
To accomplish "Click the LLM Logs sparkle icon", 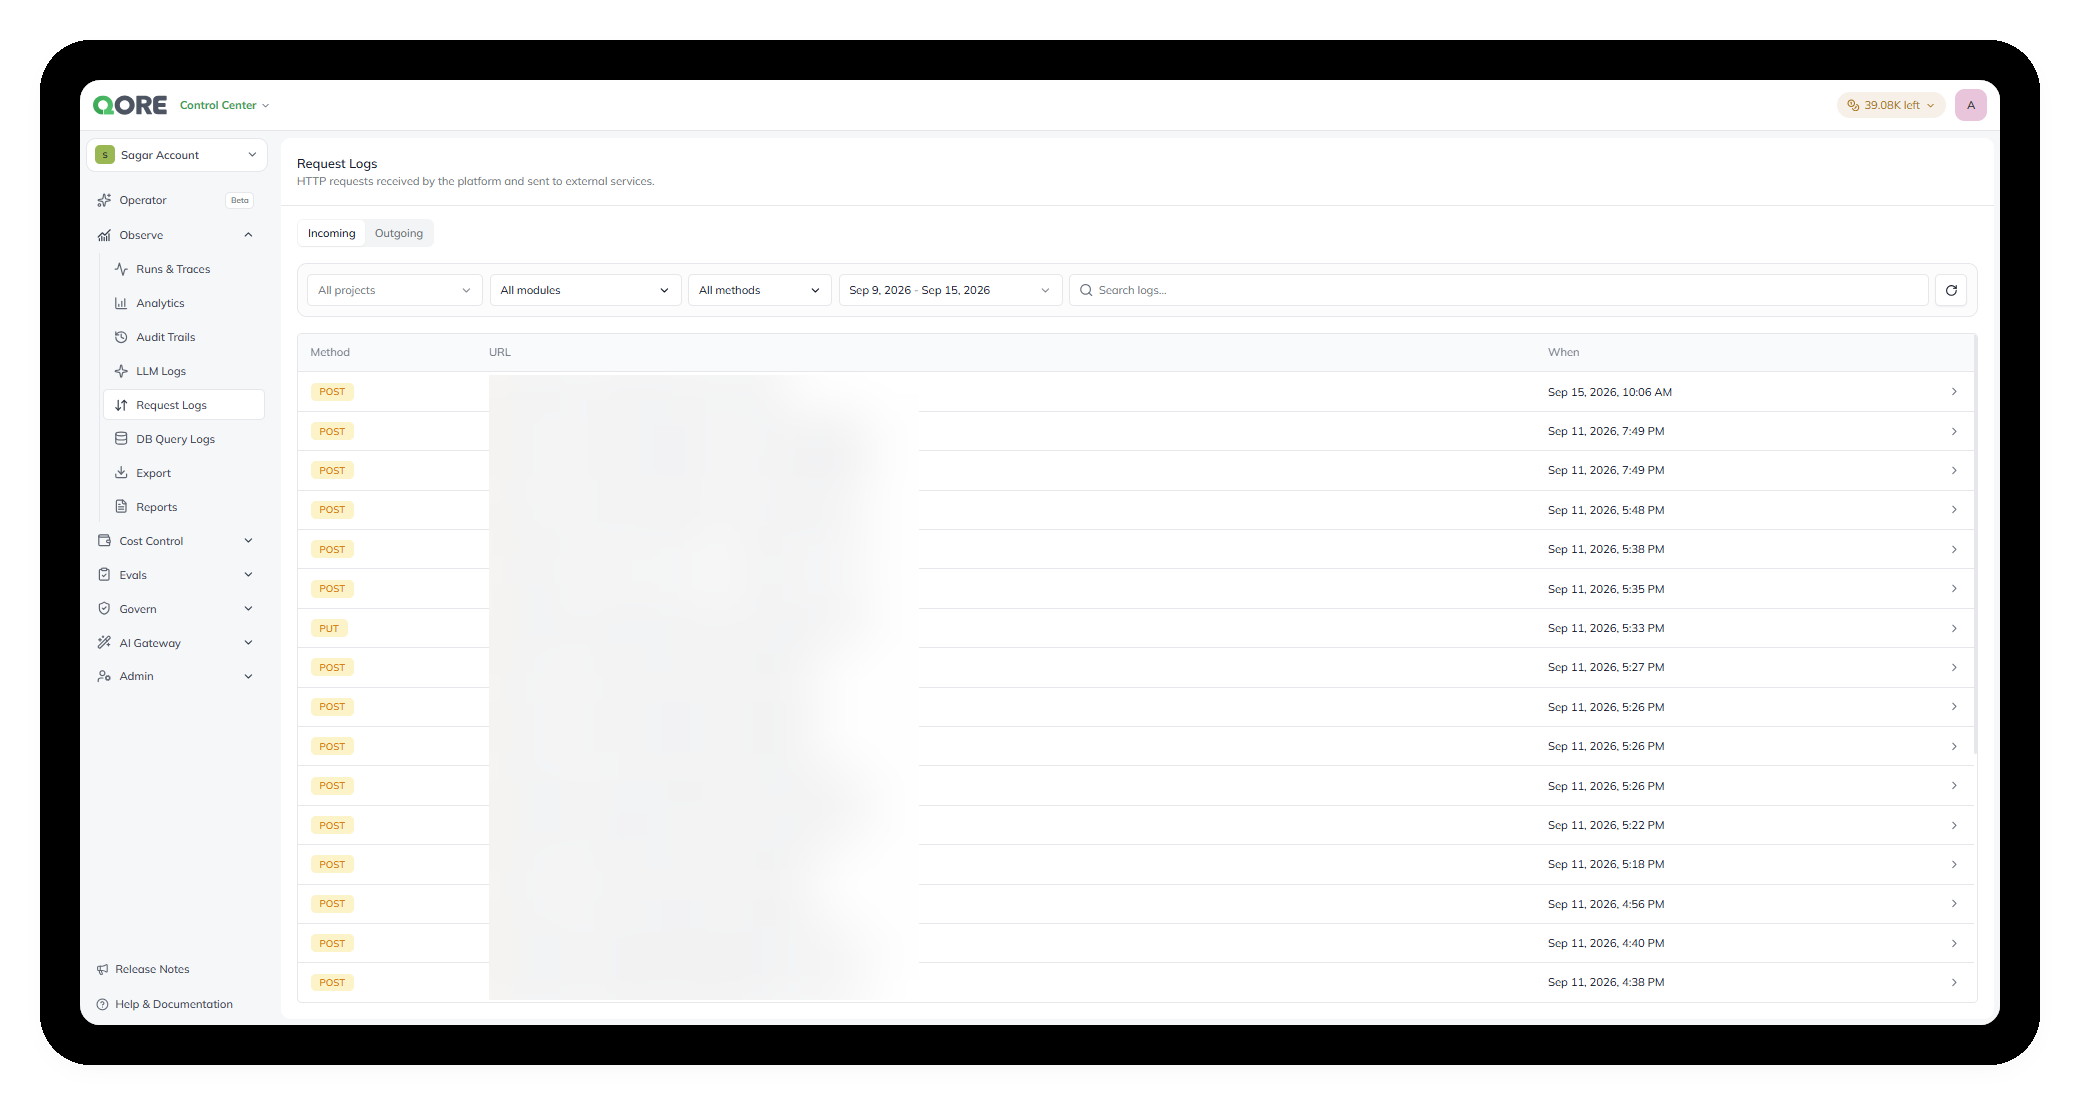I will pyautogui.click(x=121, y=371).
